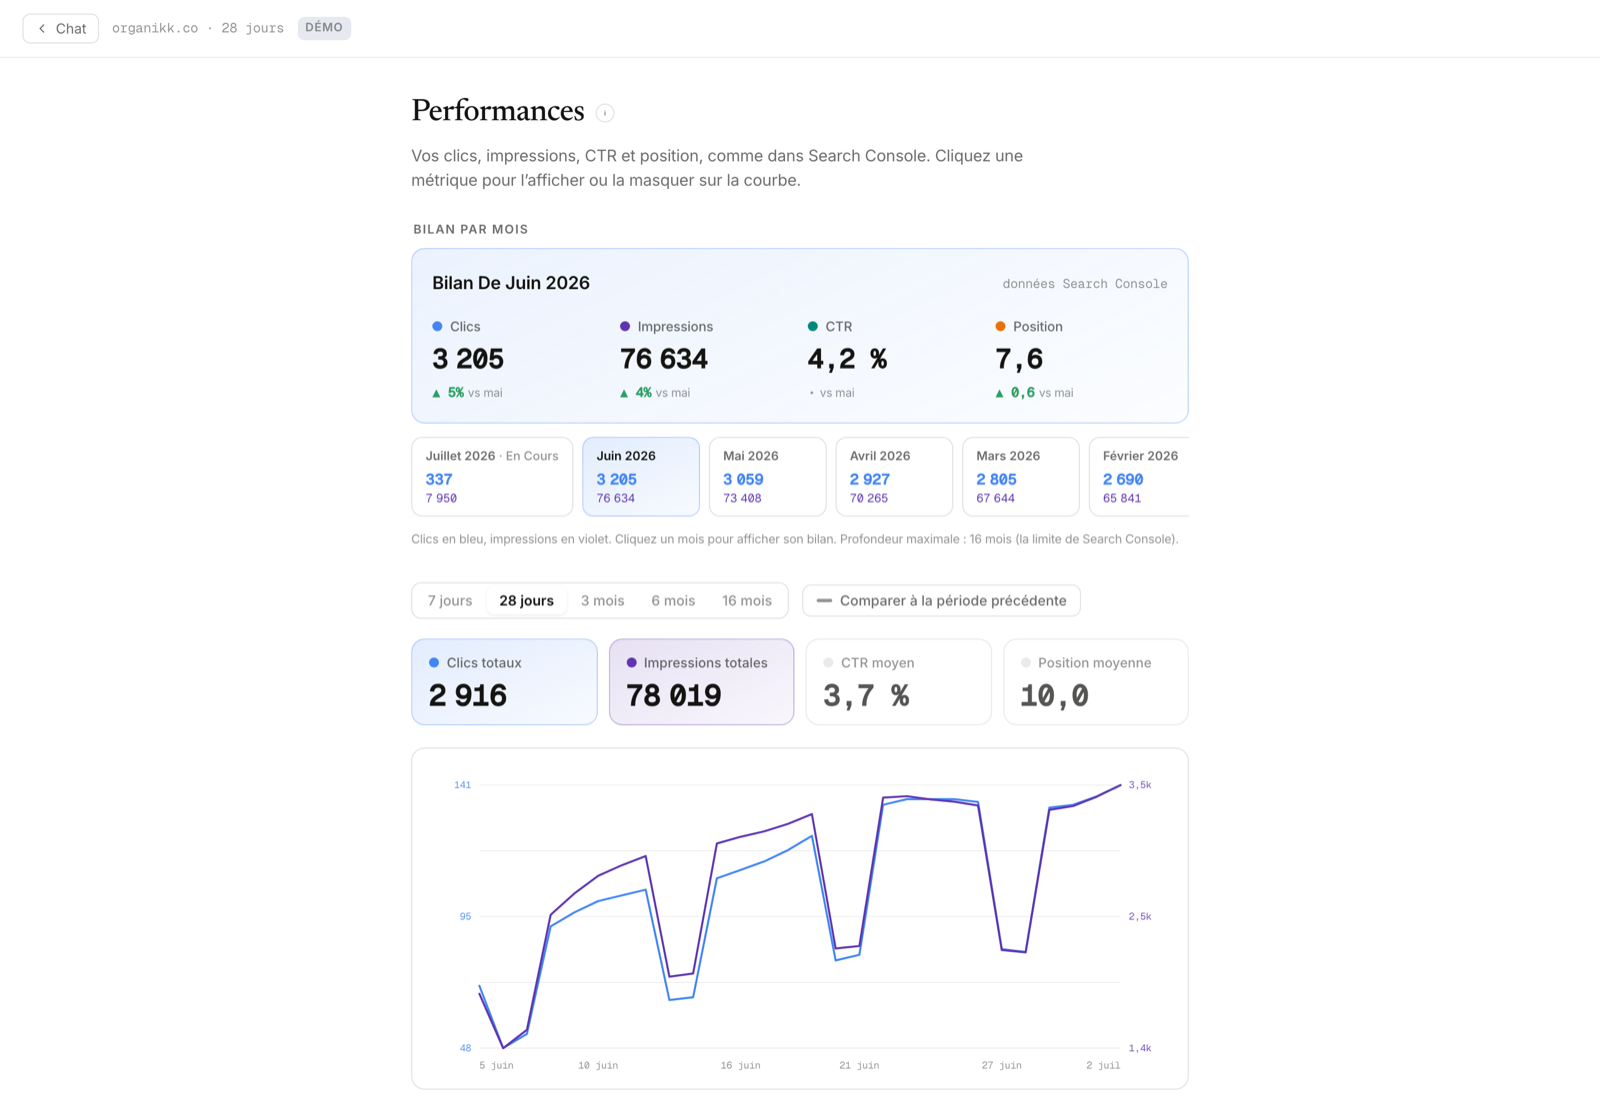Click the 3,5k impressions axis label

[1140, 785]
